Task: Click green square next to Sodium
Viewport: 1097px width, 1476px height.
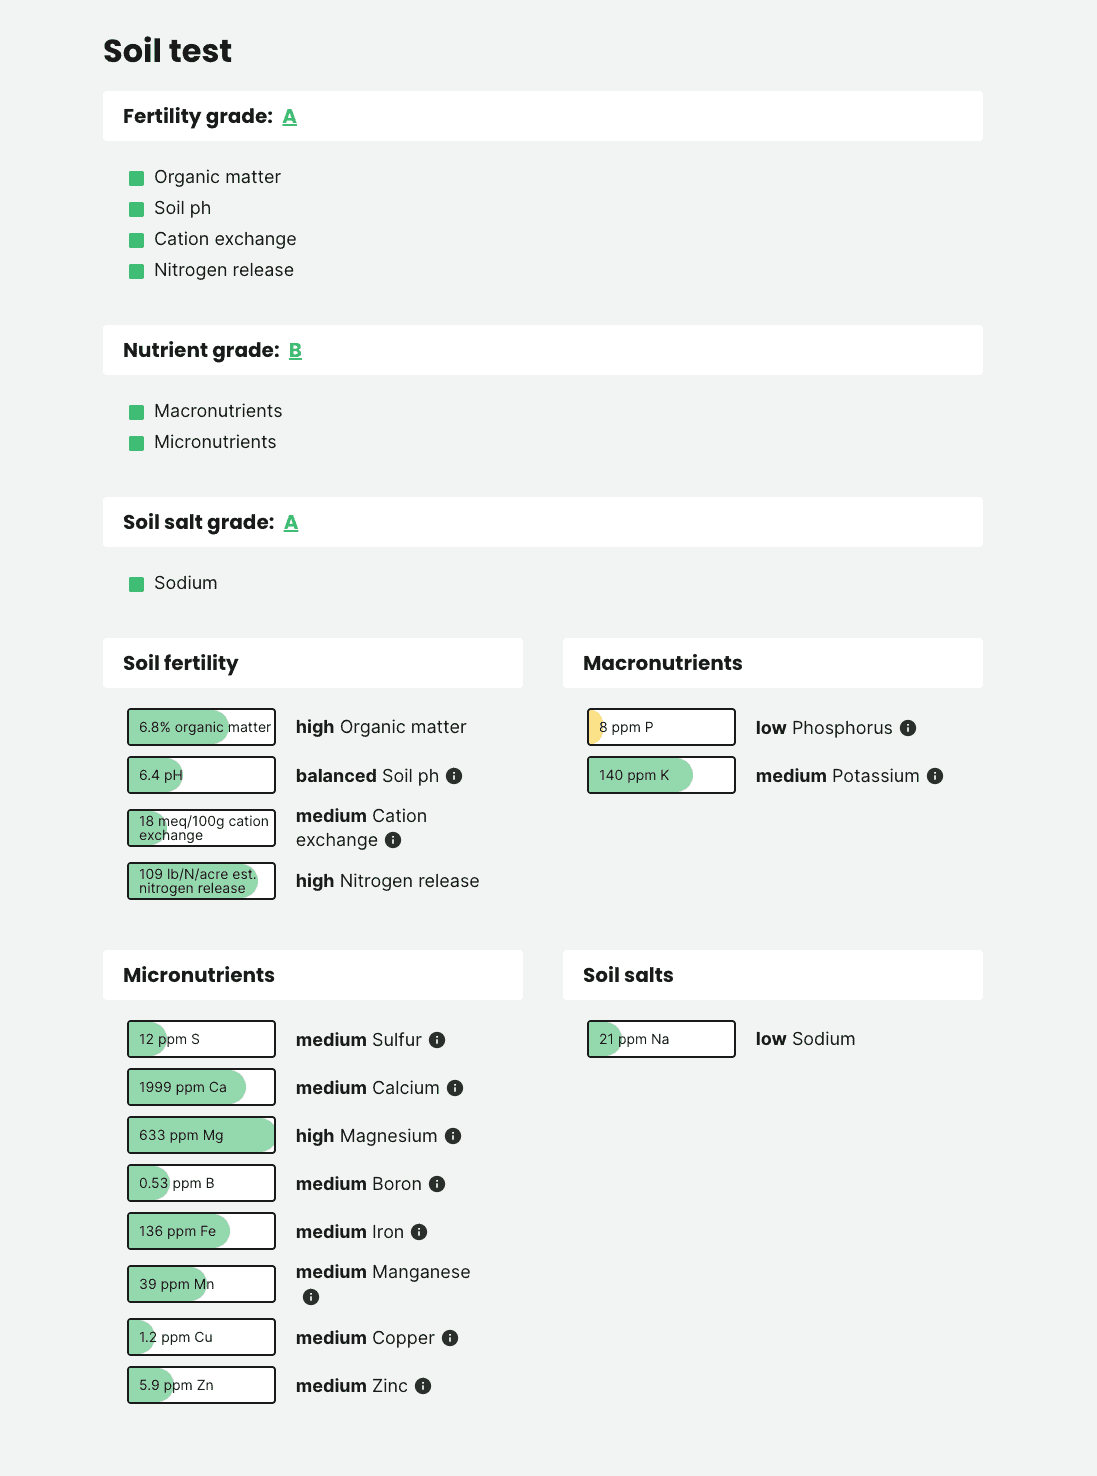Action: (x=137, y=584)
